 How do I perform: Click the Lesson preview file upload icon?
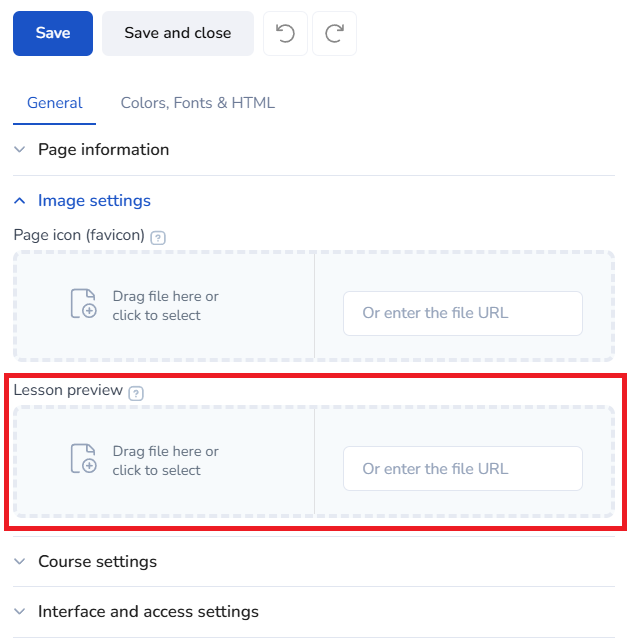point(83,459)
